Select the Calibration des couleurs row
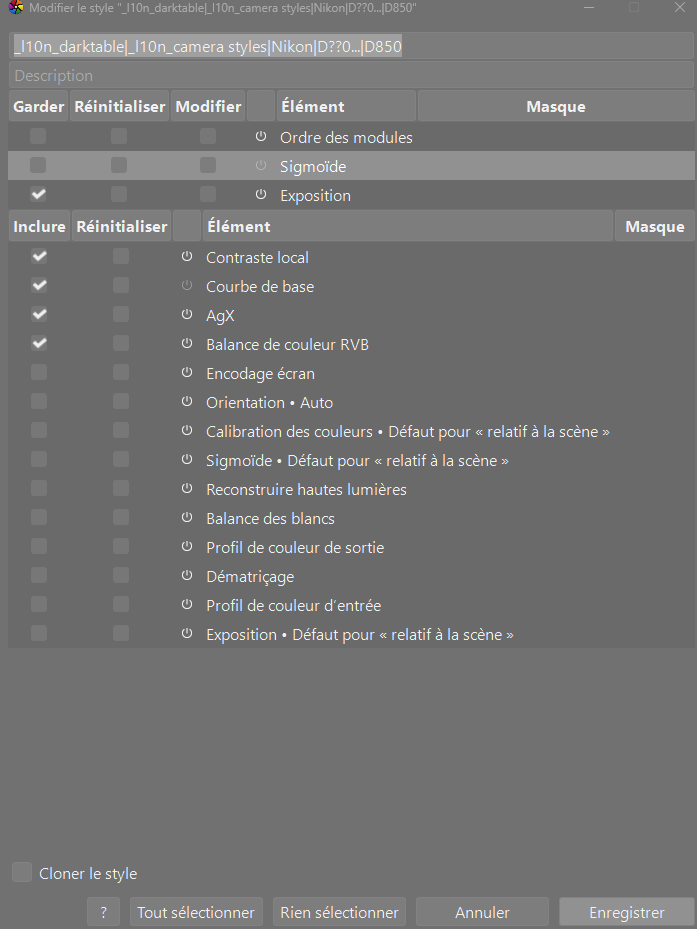The width and height of the screenshot is (697, 929). pos(351,431)
